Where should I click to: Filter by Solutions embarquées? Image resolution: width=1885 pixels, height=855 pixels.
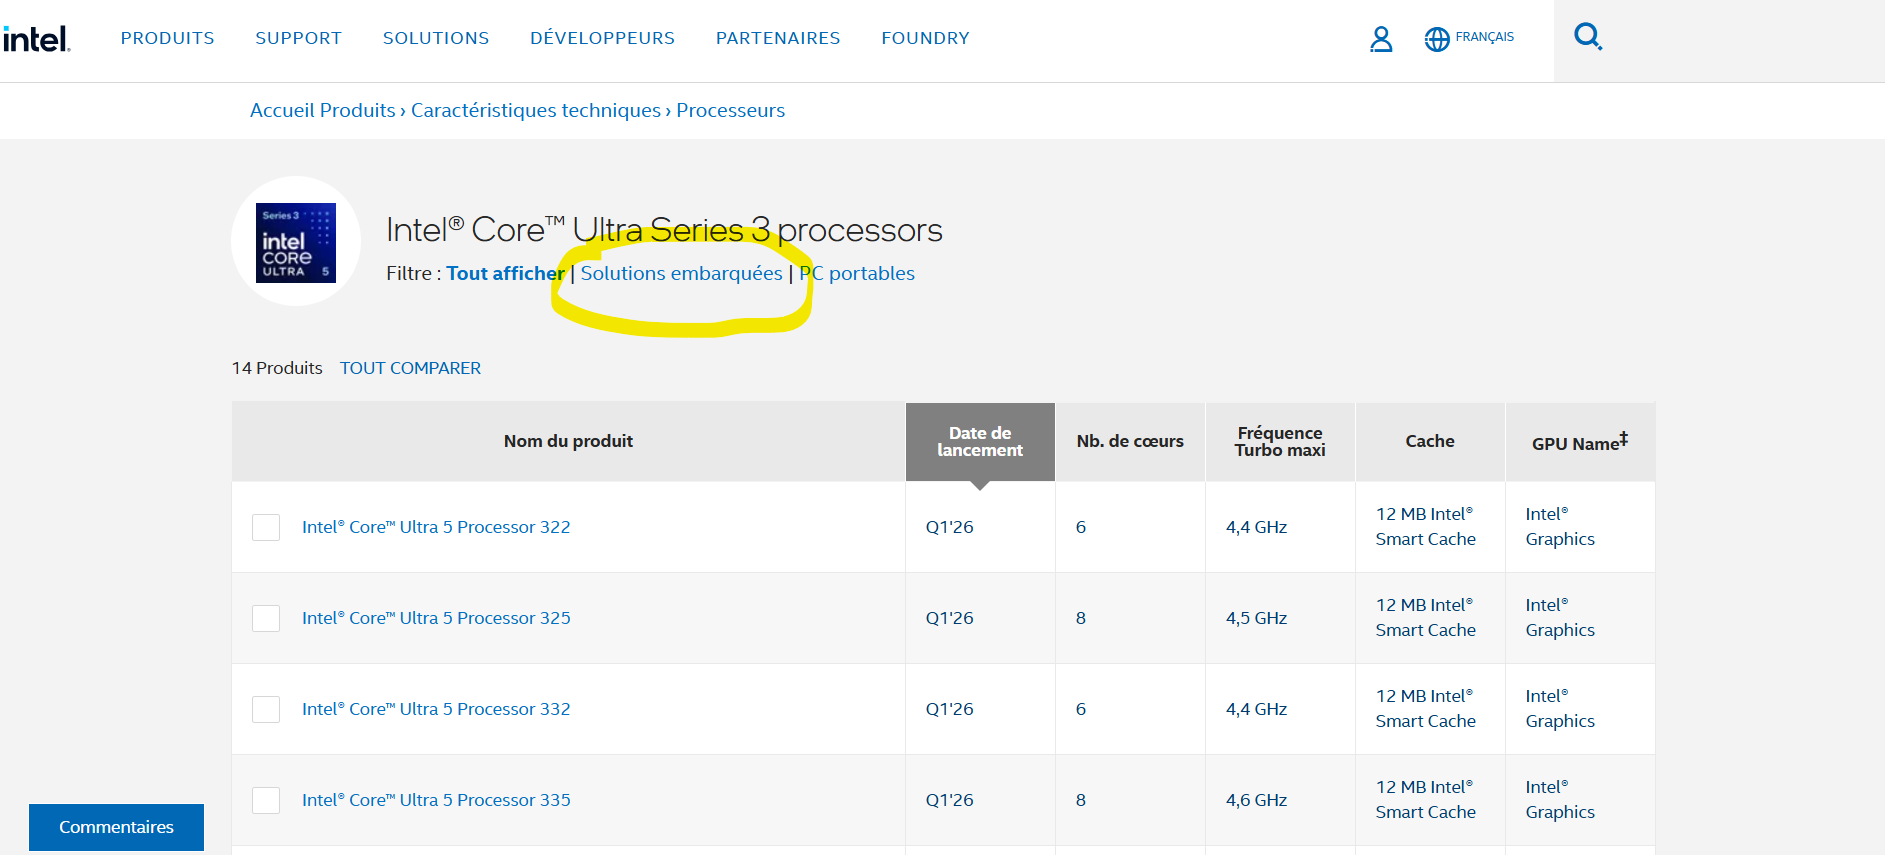[x=681, y=273]
